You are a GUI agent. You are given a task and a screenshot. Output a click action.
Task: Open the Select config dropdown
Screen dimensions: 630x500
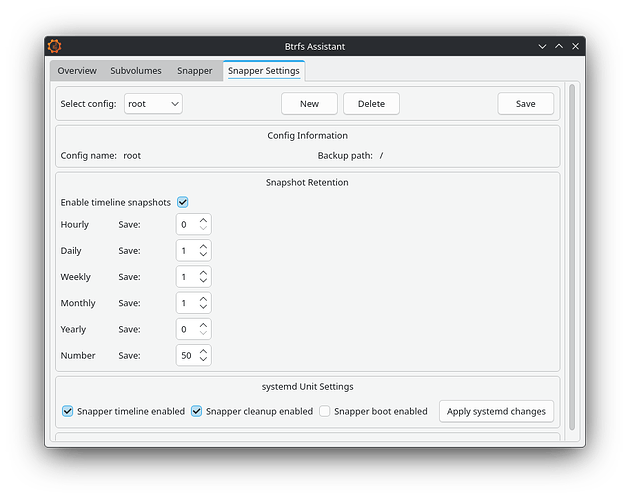coord(153,104)
